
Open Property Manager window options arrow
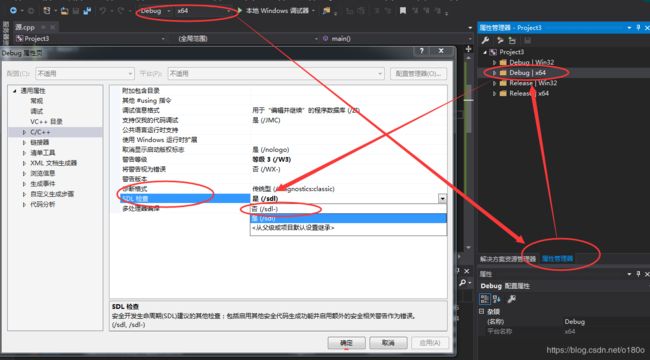[x=629, y=27]
